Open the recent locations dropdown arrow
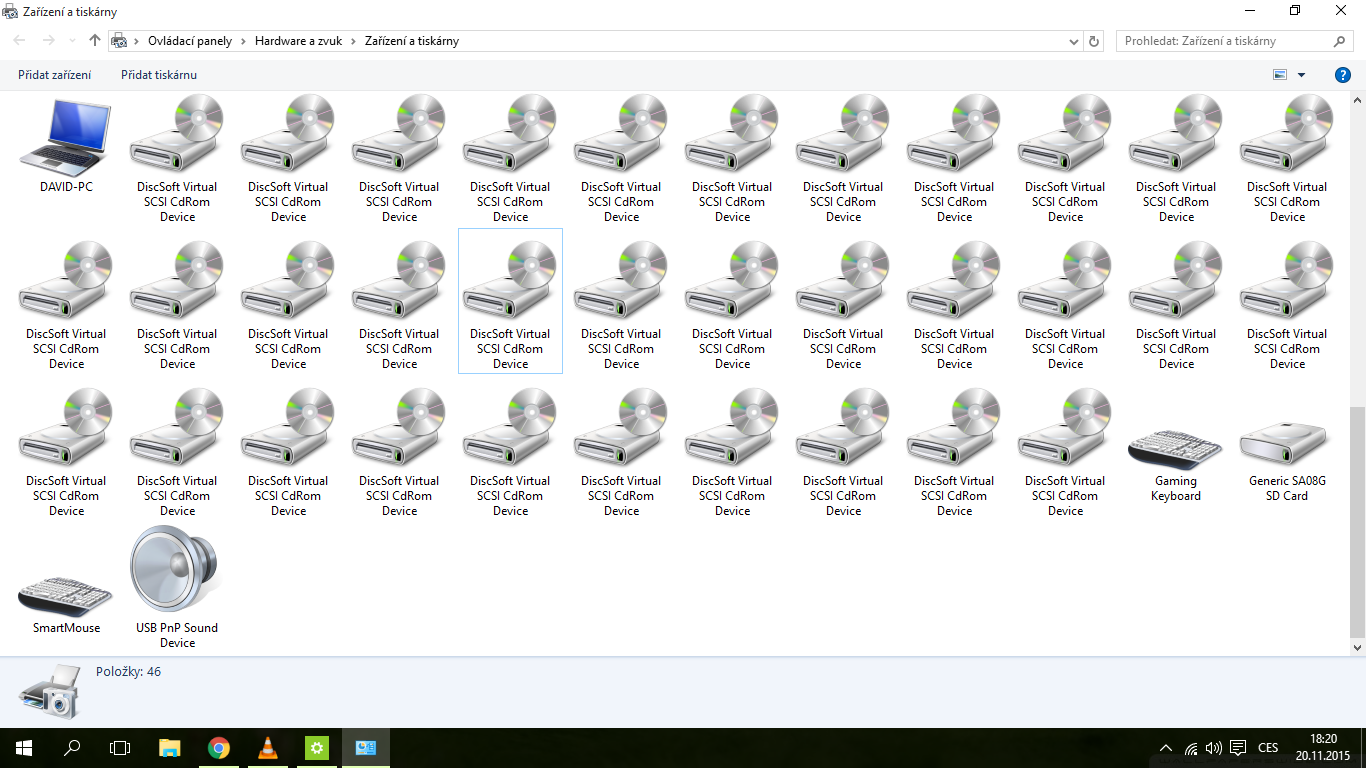Screen dimensions: 1366x768 click(x=72, y=41)
